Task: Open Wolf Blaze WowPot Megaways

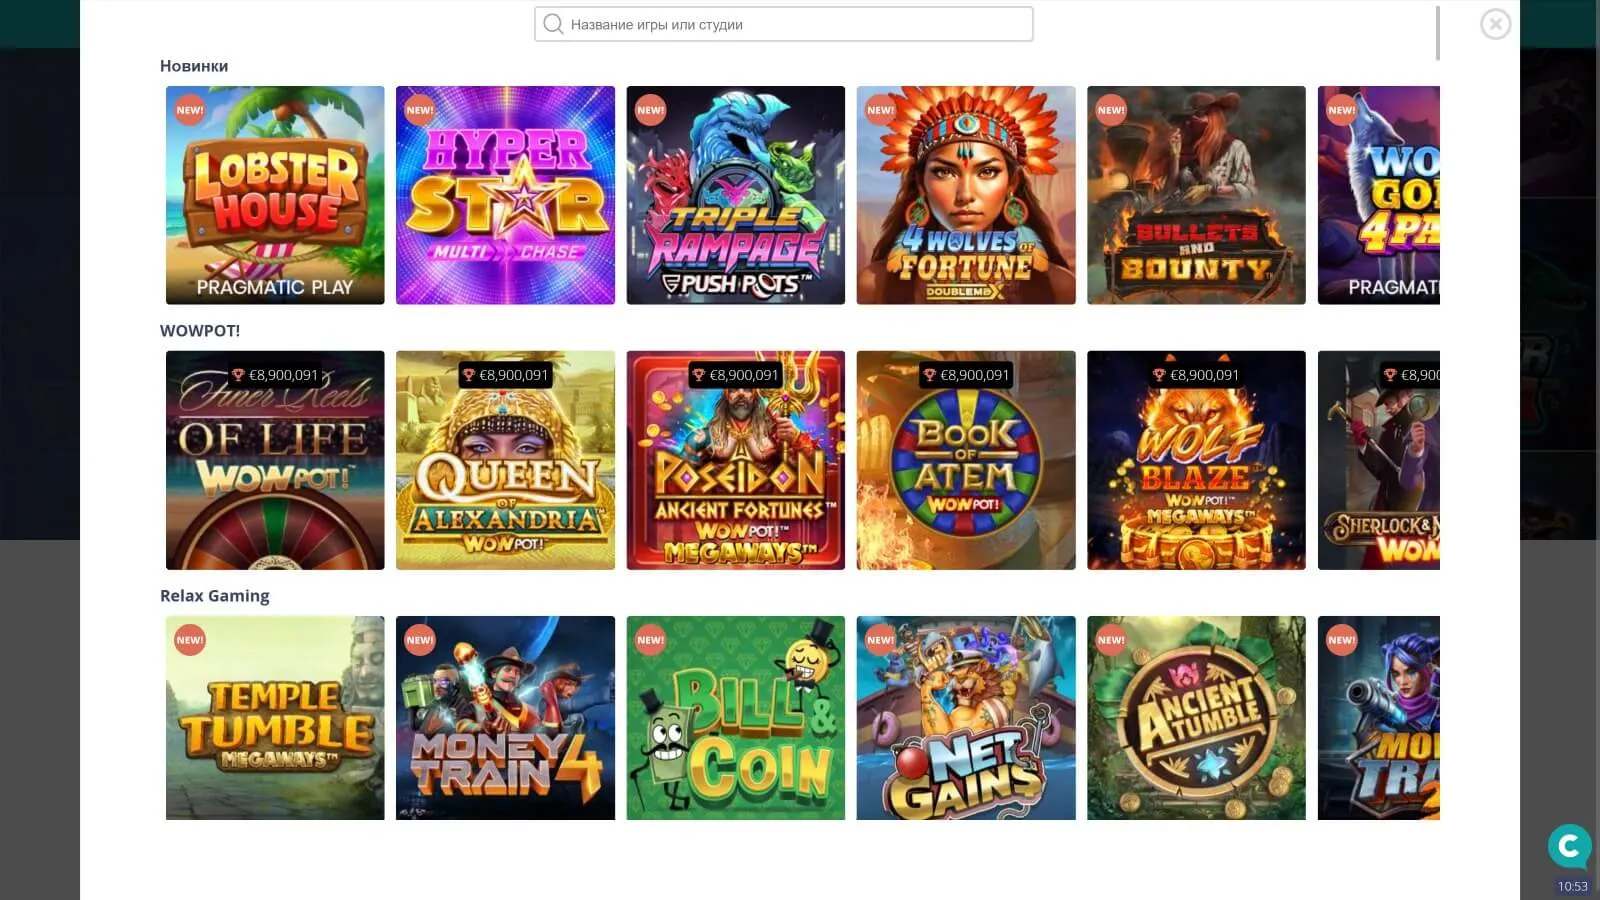Action: click(1196, 460)
